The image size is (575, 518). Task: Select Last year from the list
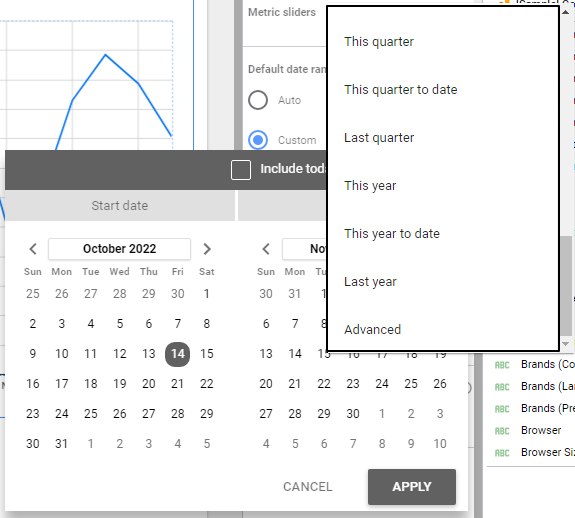pos(370,282)
